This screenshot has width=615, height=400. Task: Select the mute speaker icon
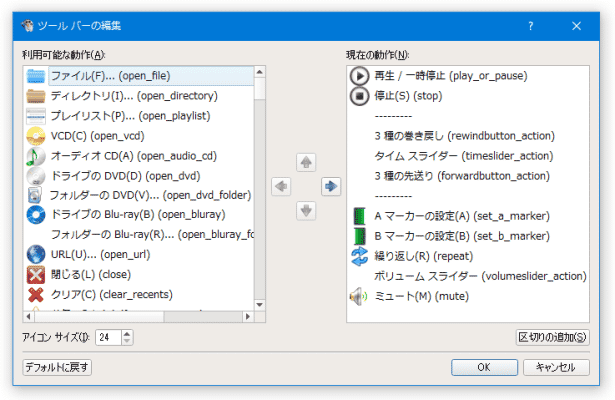click(360, 296)
